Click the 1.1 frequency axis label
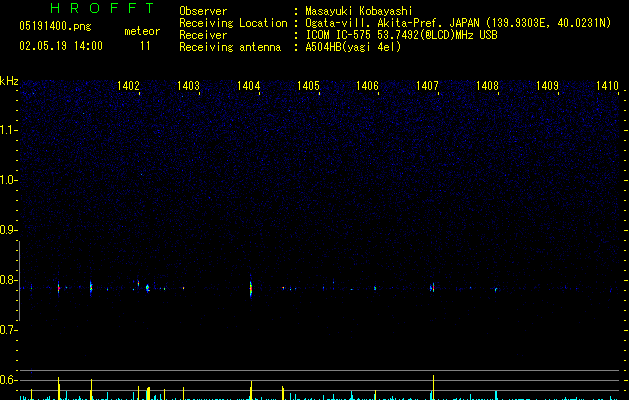 (x=8, y=130)
